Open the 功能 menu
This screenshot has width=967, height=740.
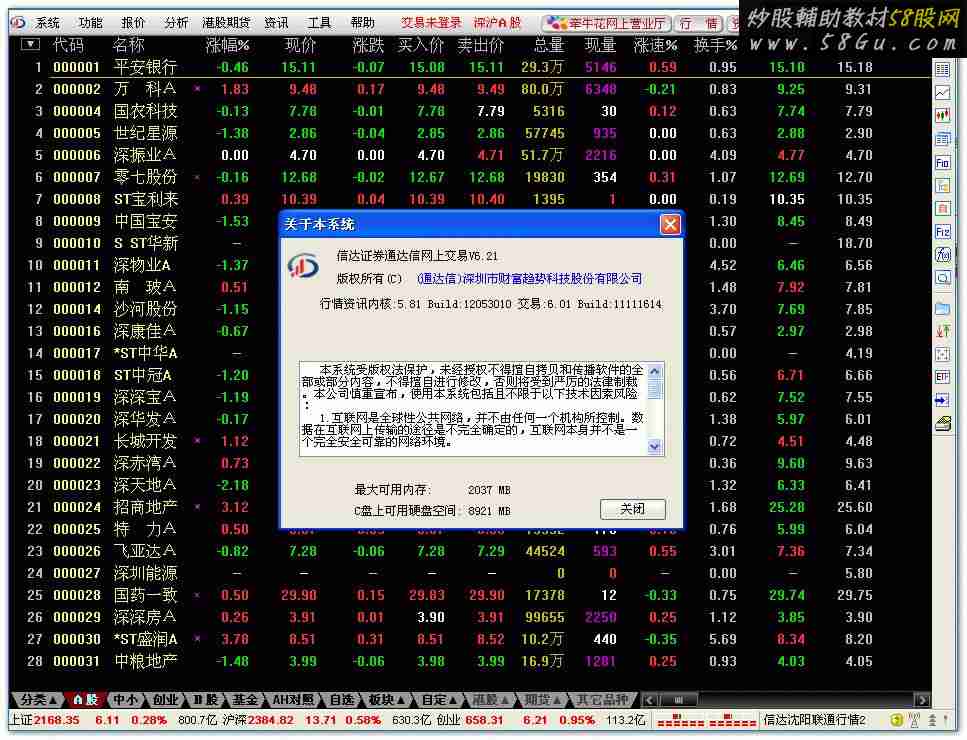[x=91, y=23]
